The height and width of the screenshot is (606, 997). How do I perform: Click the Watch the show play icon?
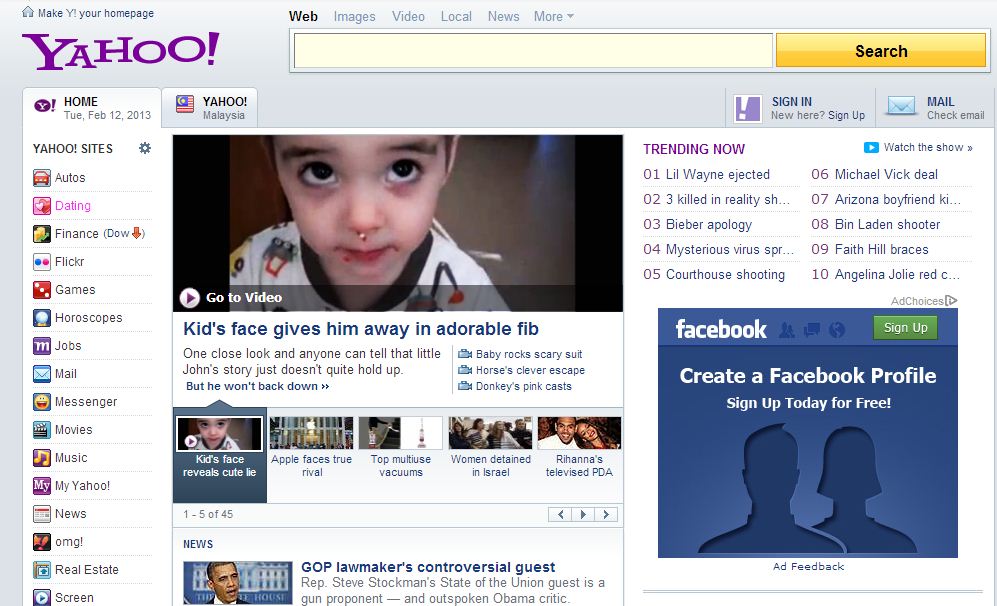click(870, 148)
